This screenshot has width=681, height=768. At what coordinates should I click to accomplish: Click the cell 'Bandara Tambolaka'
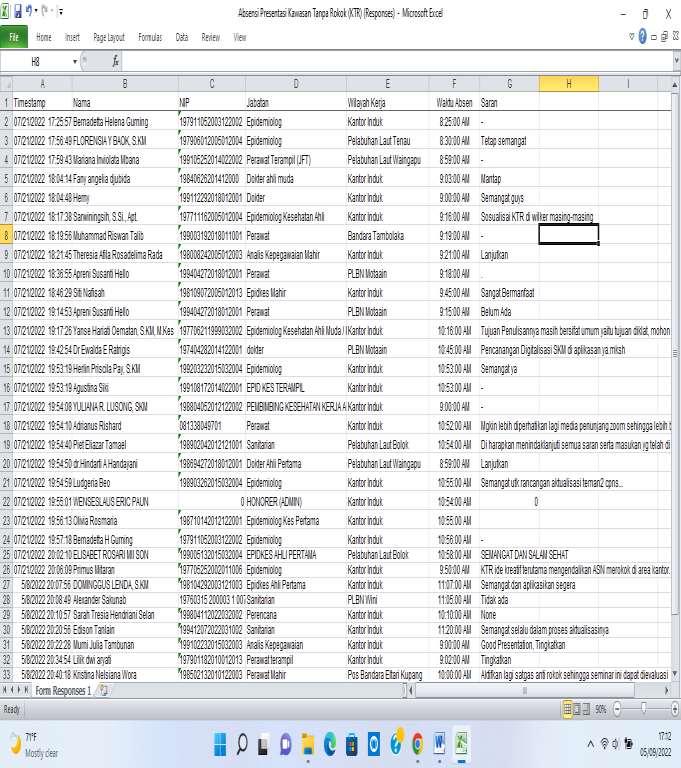388,236
